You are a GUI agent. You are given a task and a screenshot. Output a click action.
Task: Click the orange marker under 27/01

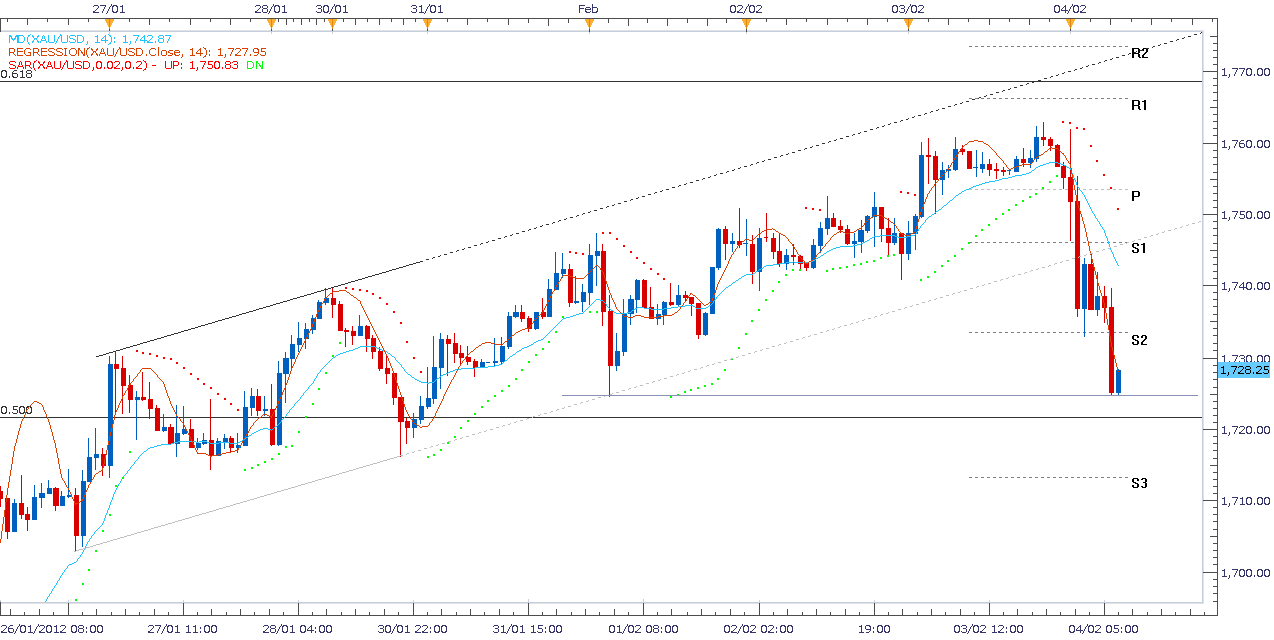108,26
